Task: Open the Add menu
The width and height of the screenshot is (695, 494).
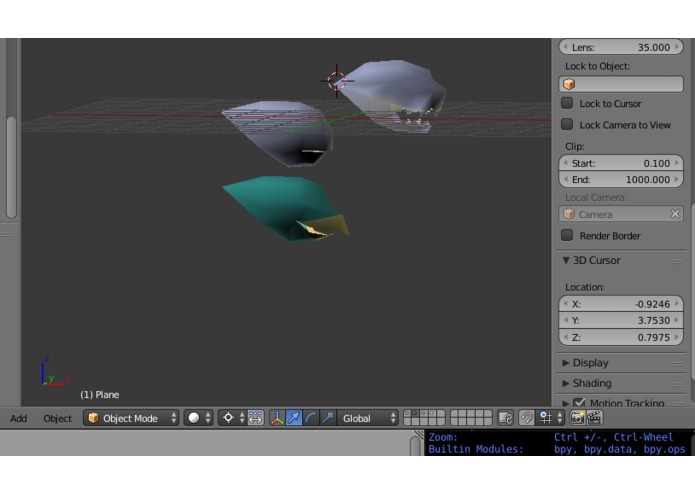Action: [19, 418]
